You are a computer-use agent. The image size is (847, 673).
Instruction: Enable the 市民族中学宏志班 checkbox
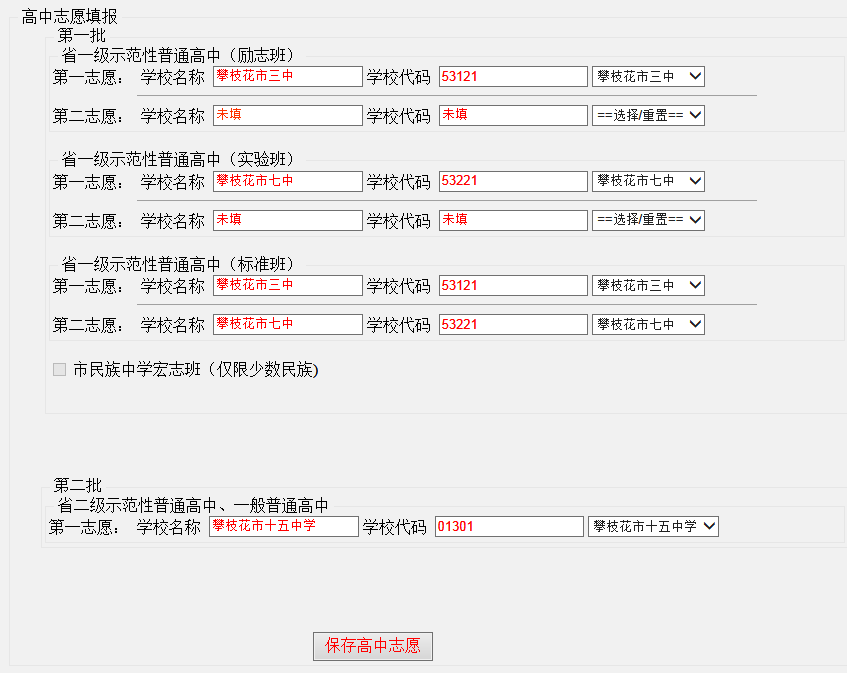[59, 370]
